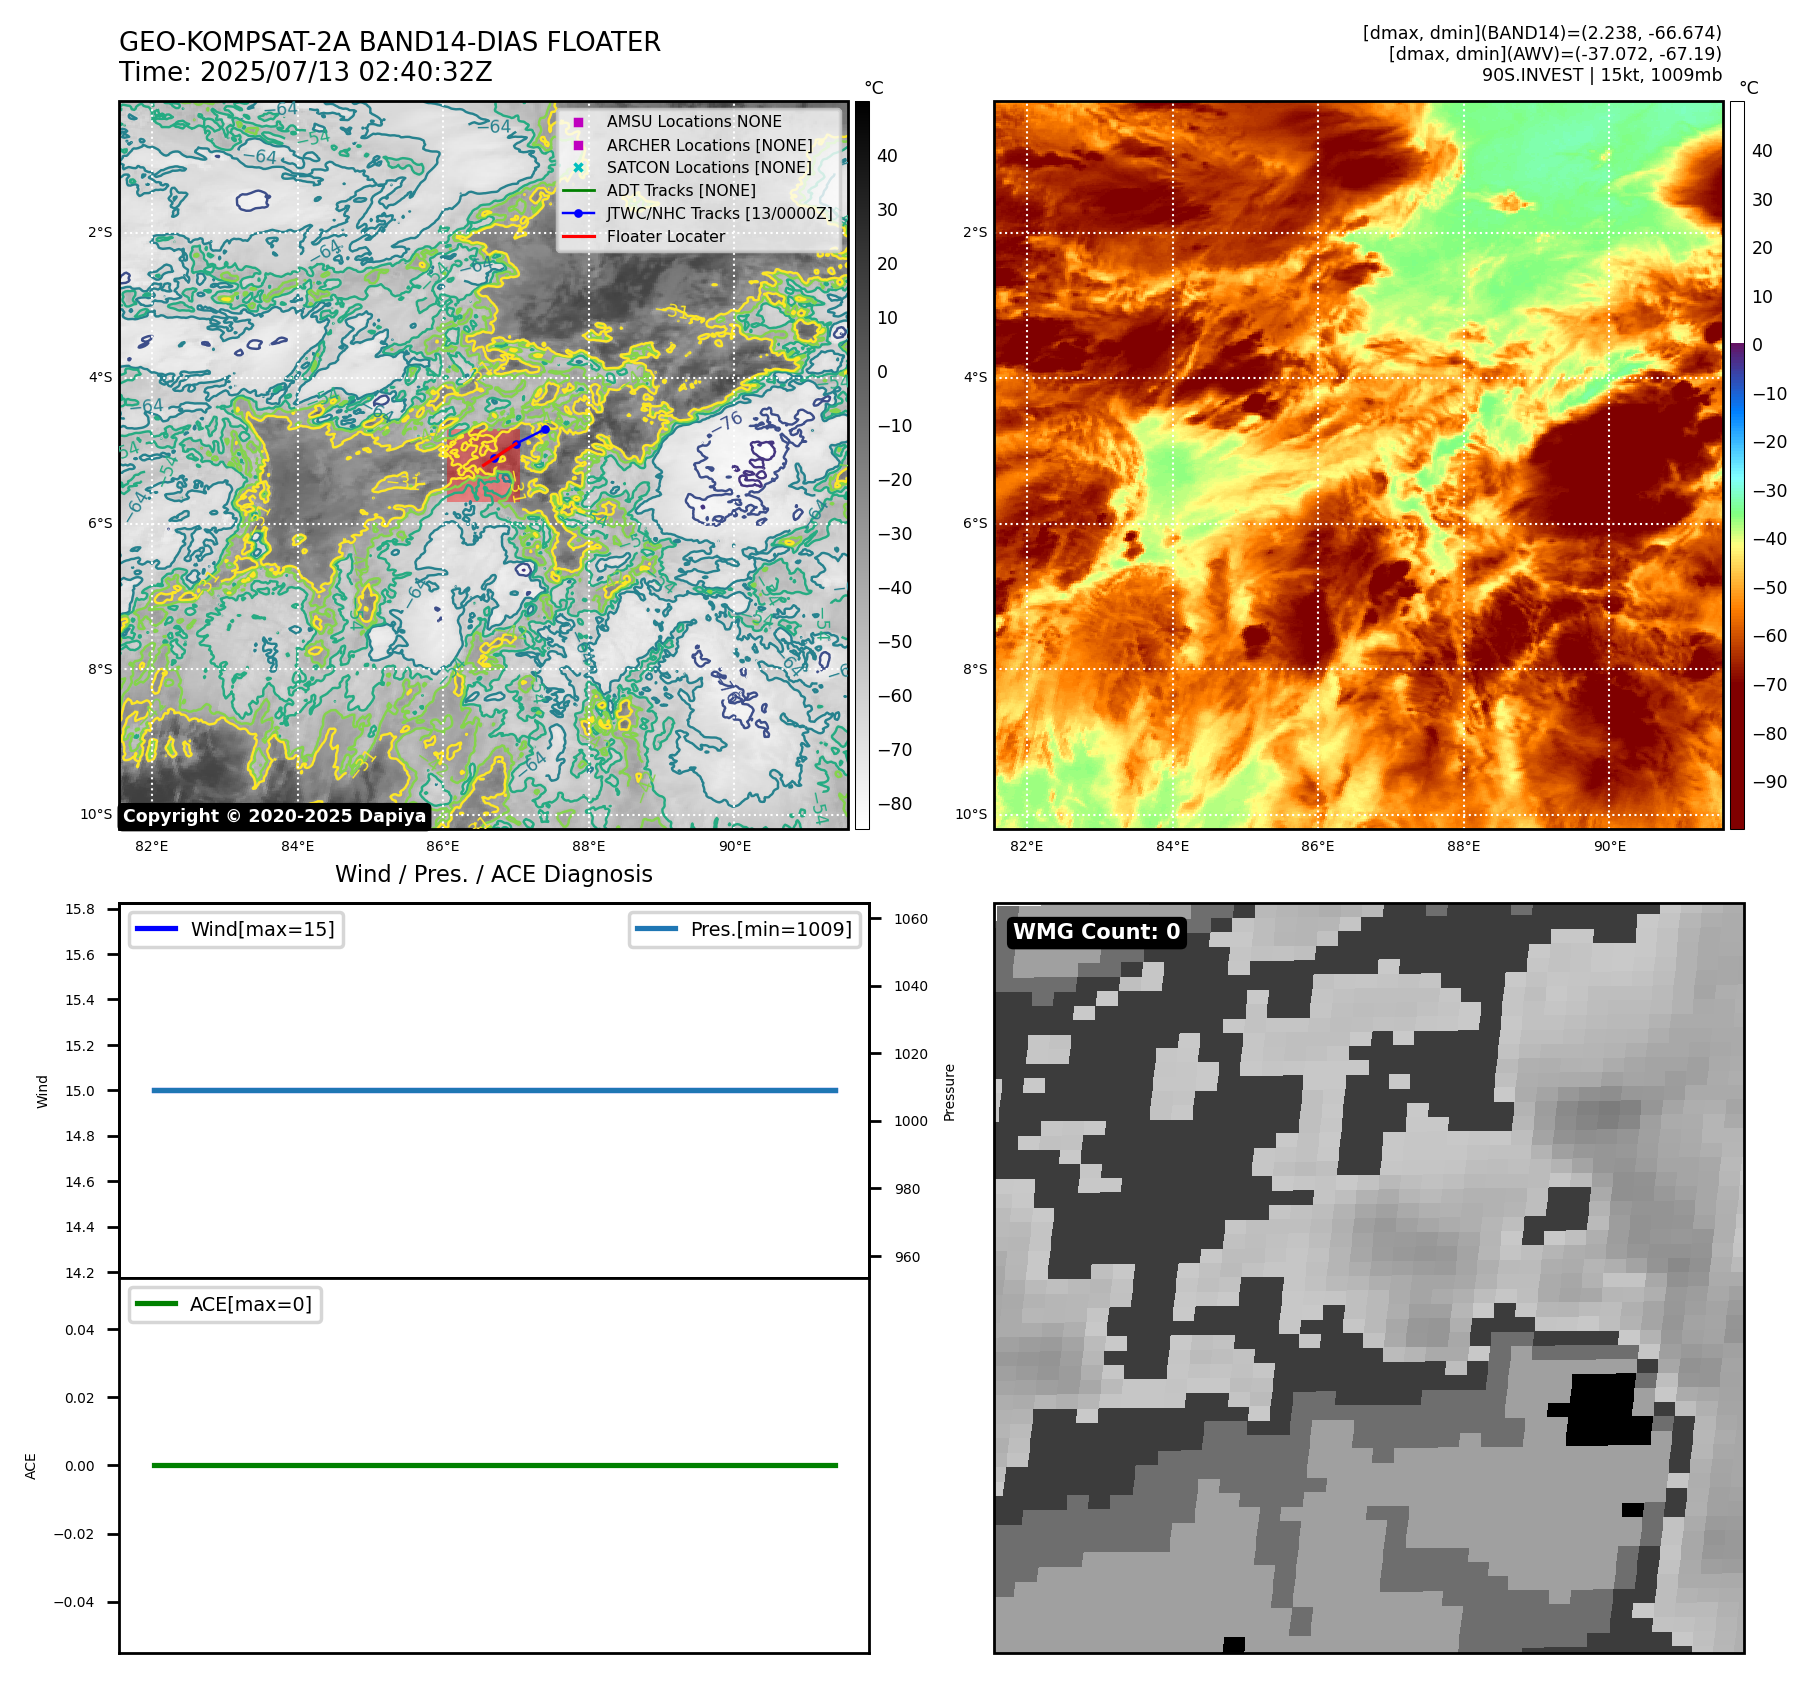The width and height of the screenshot is (1813, 1690).
Task: Click the AMSU Locations magenta square marker
Action: coord(578,122)
